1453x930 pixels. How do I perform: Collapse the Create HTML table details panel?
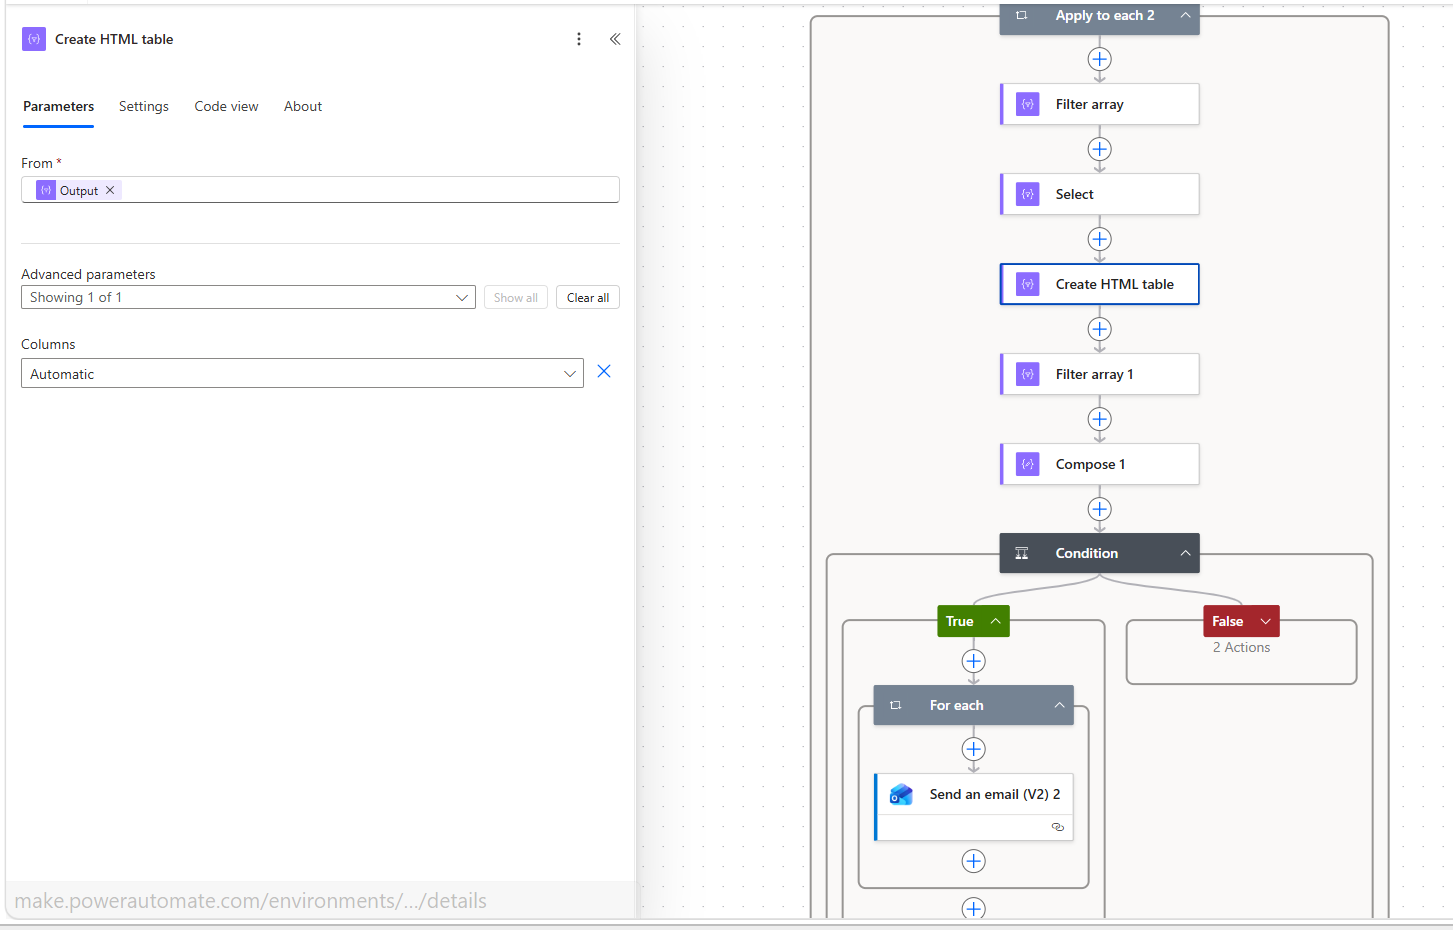pos(615,39)
